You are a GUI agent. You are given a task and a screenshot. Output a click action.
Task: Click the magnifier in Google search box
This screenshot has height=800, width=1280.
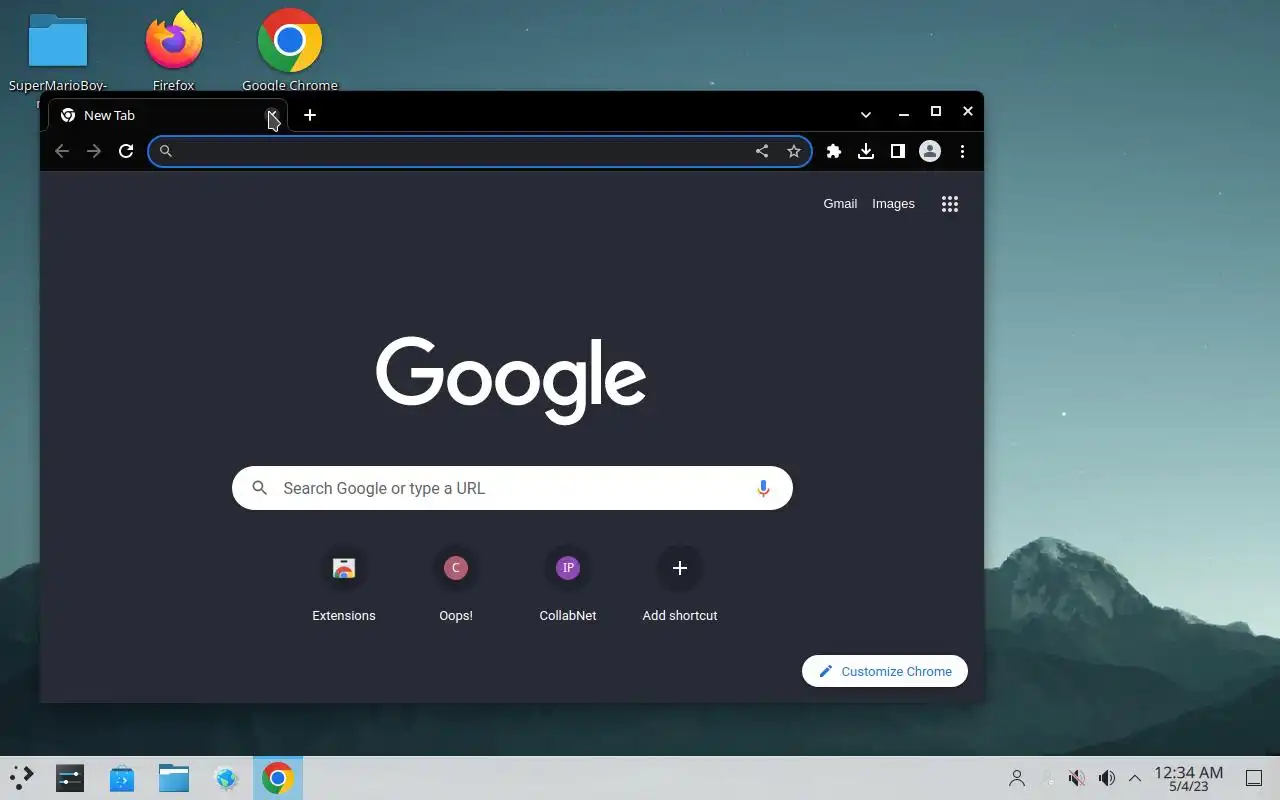tap(260, 488)
